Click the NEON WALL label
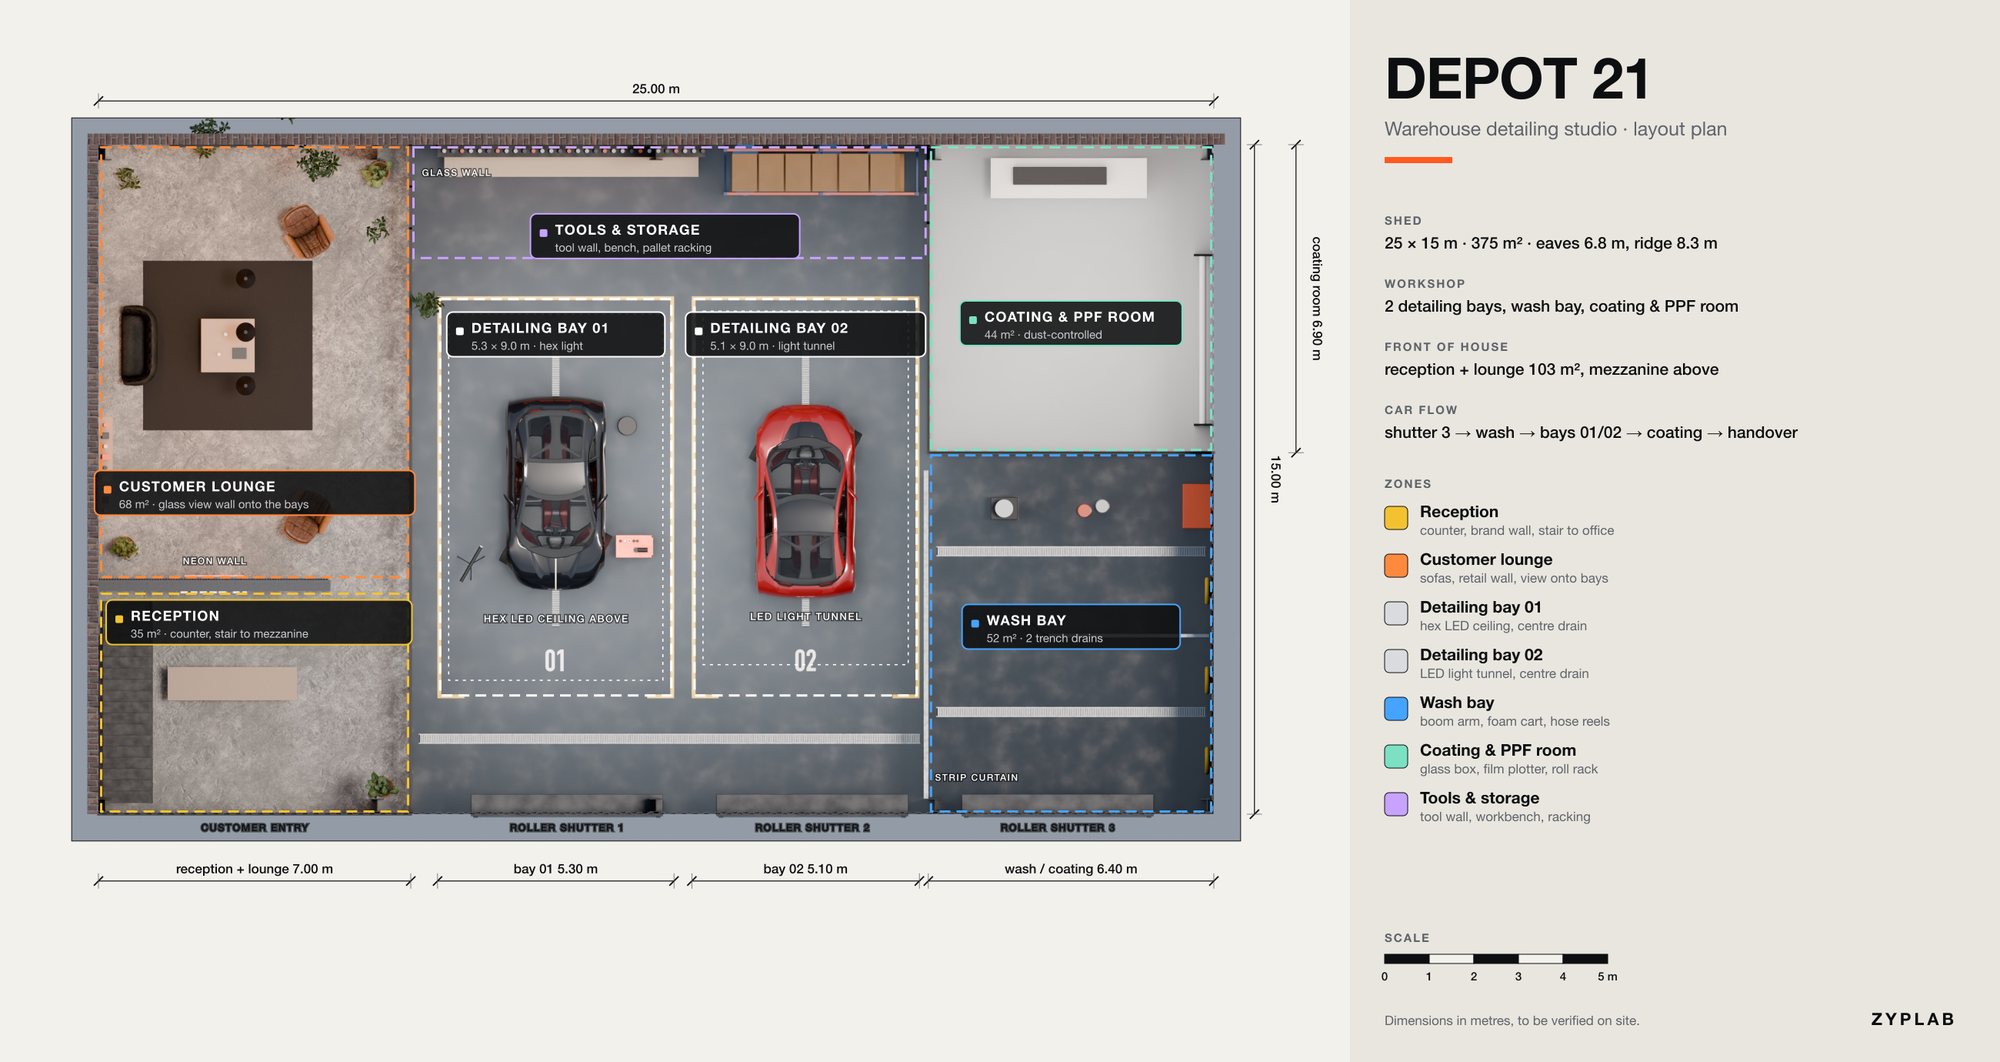2000x1062 pixels. (x=214, y=562)
